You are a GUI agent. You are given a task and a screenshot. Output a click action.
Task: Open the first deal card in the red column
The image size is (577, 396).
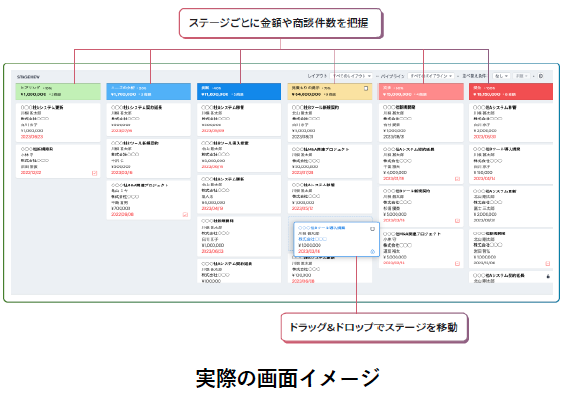pyautogui.click(x=511, y=122)
